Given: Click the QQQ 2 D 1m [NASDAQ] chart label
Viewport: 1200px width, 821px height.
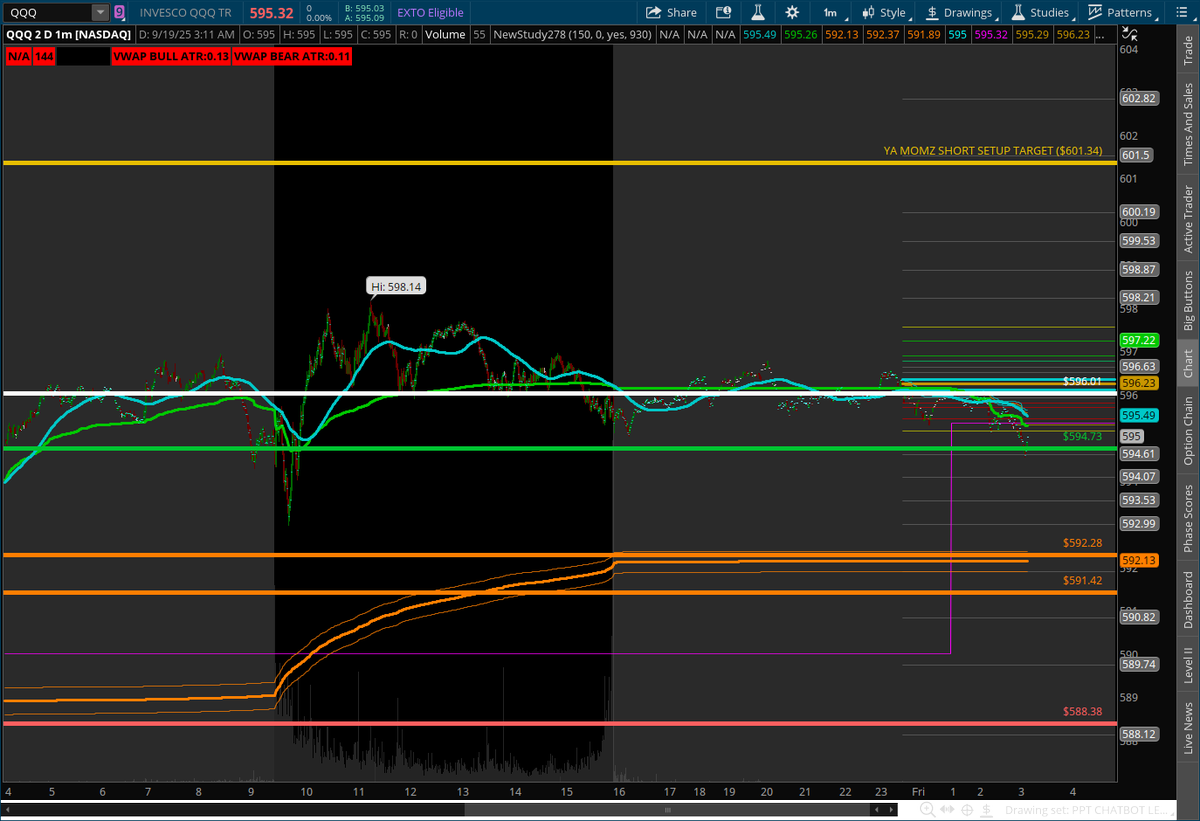Looking at the screenshot, I should [x=70, y=34].
